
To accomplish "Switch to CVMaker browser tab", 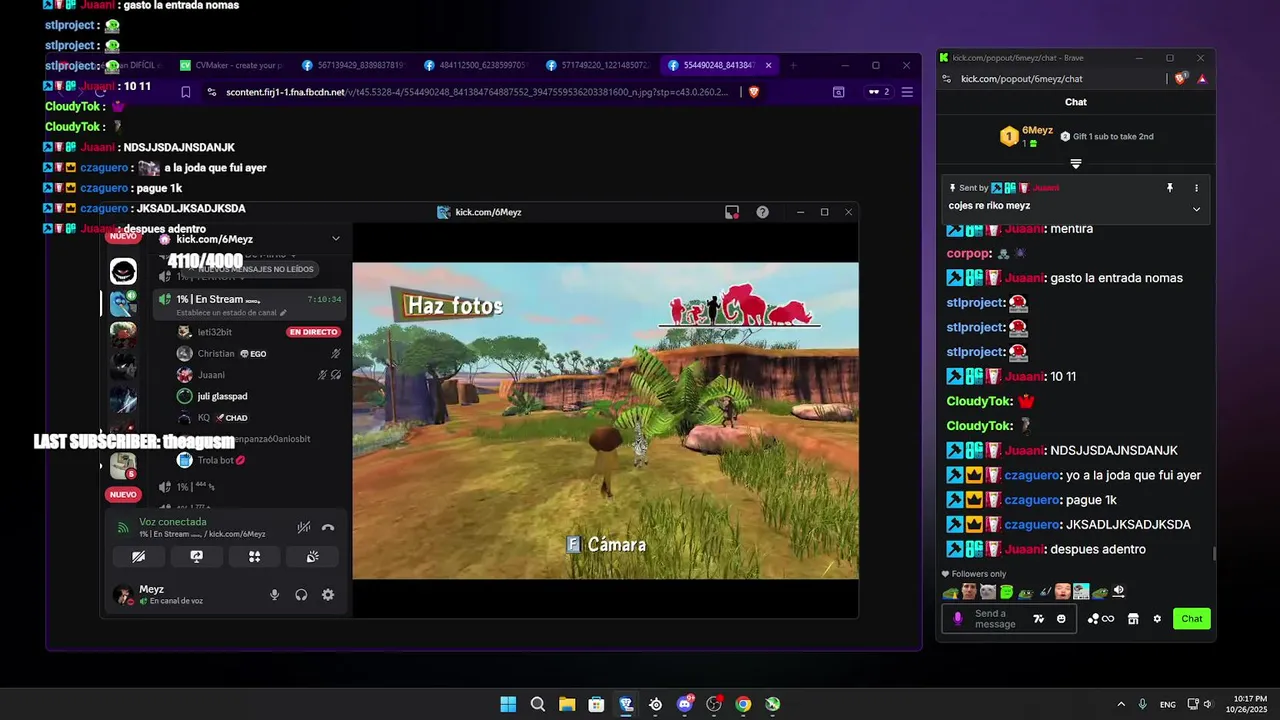I will tap(232, 65).
